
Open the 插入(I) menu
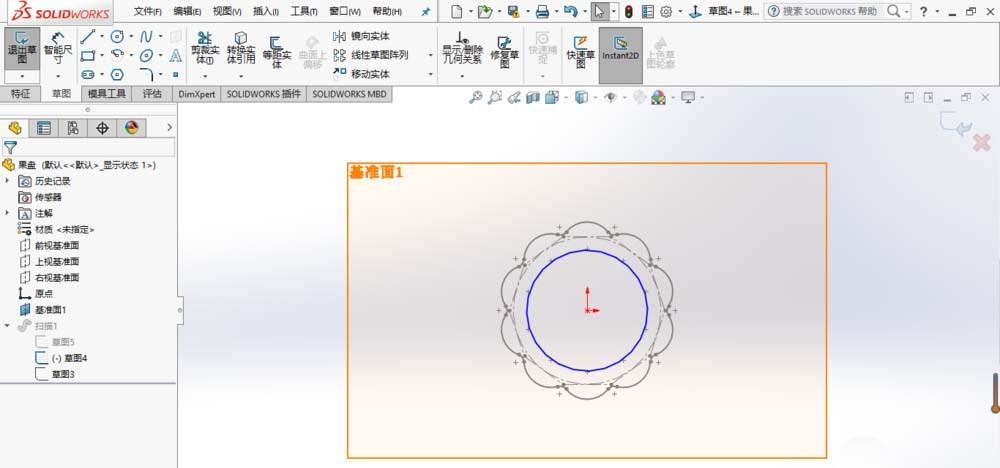[265, 11]
